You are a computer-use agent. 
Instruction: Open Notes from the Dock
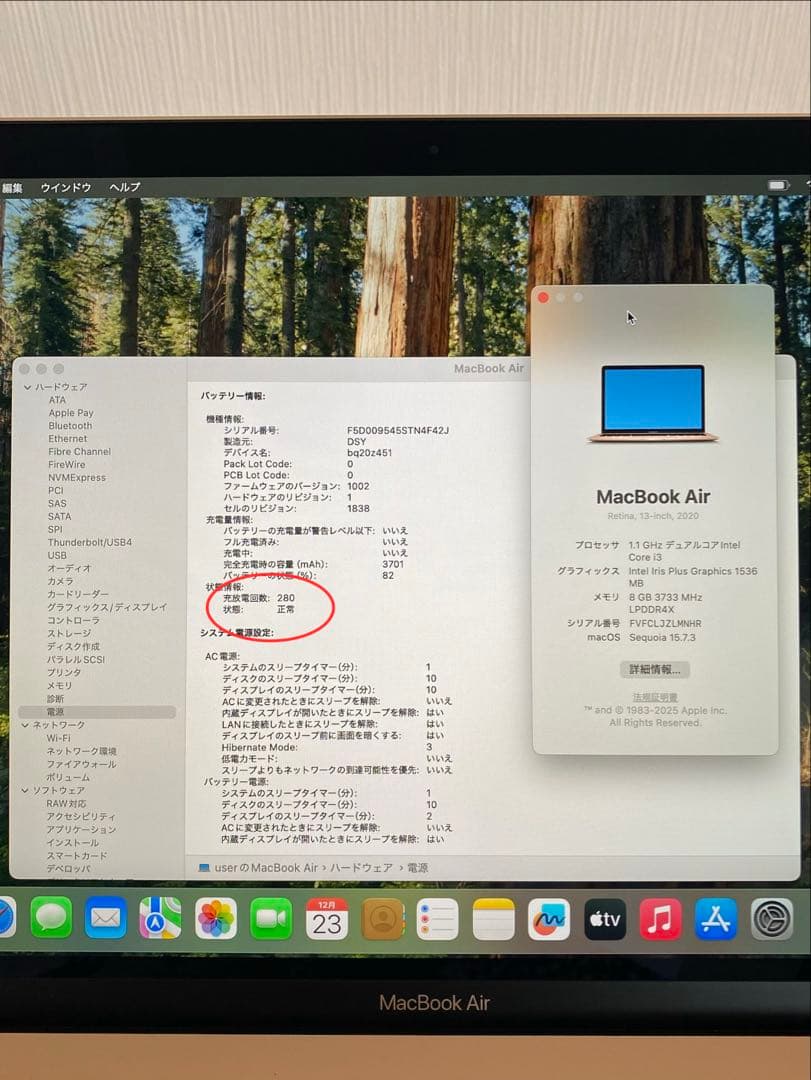point(492,917)
